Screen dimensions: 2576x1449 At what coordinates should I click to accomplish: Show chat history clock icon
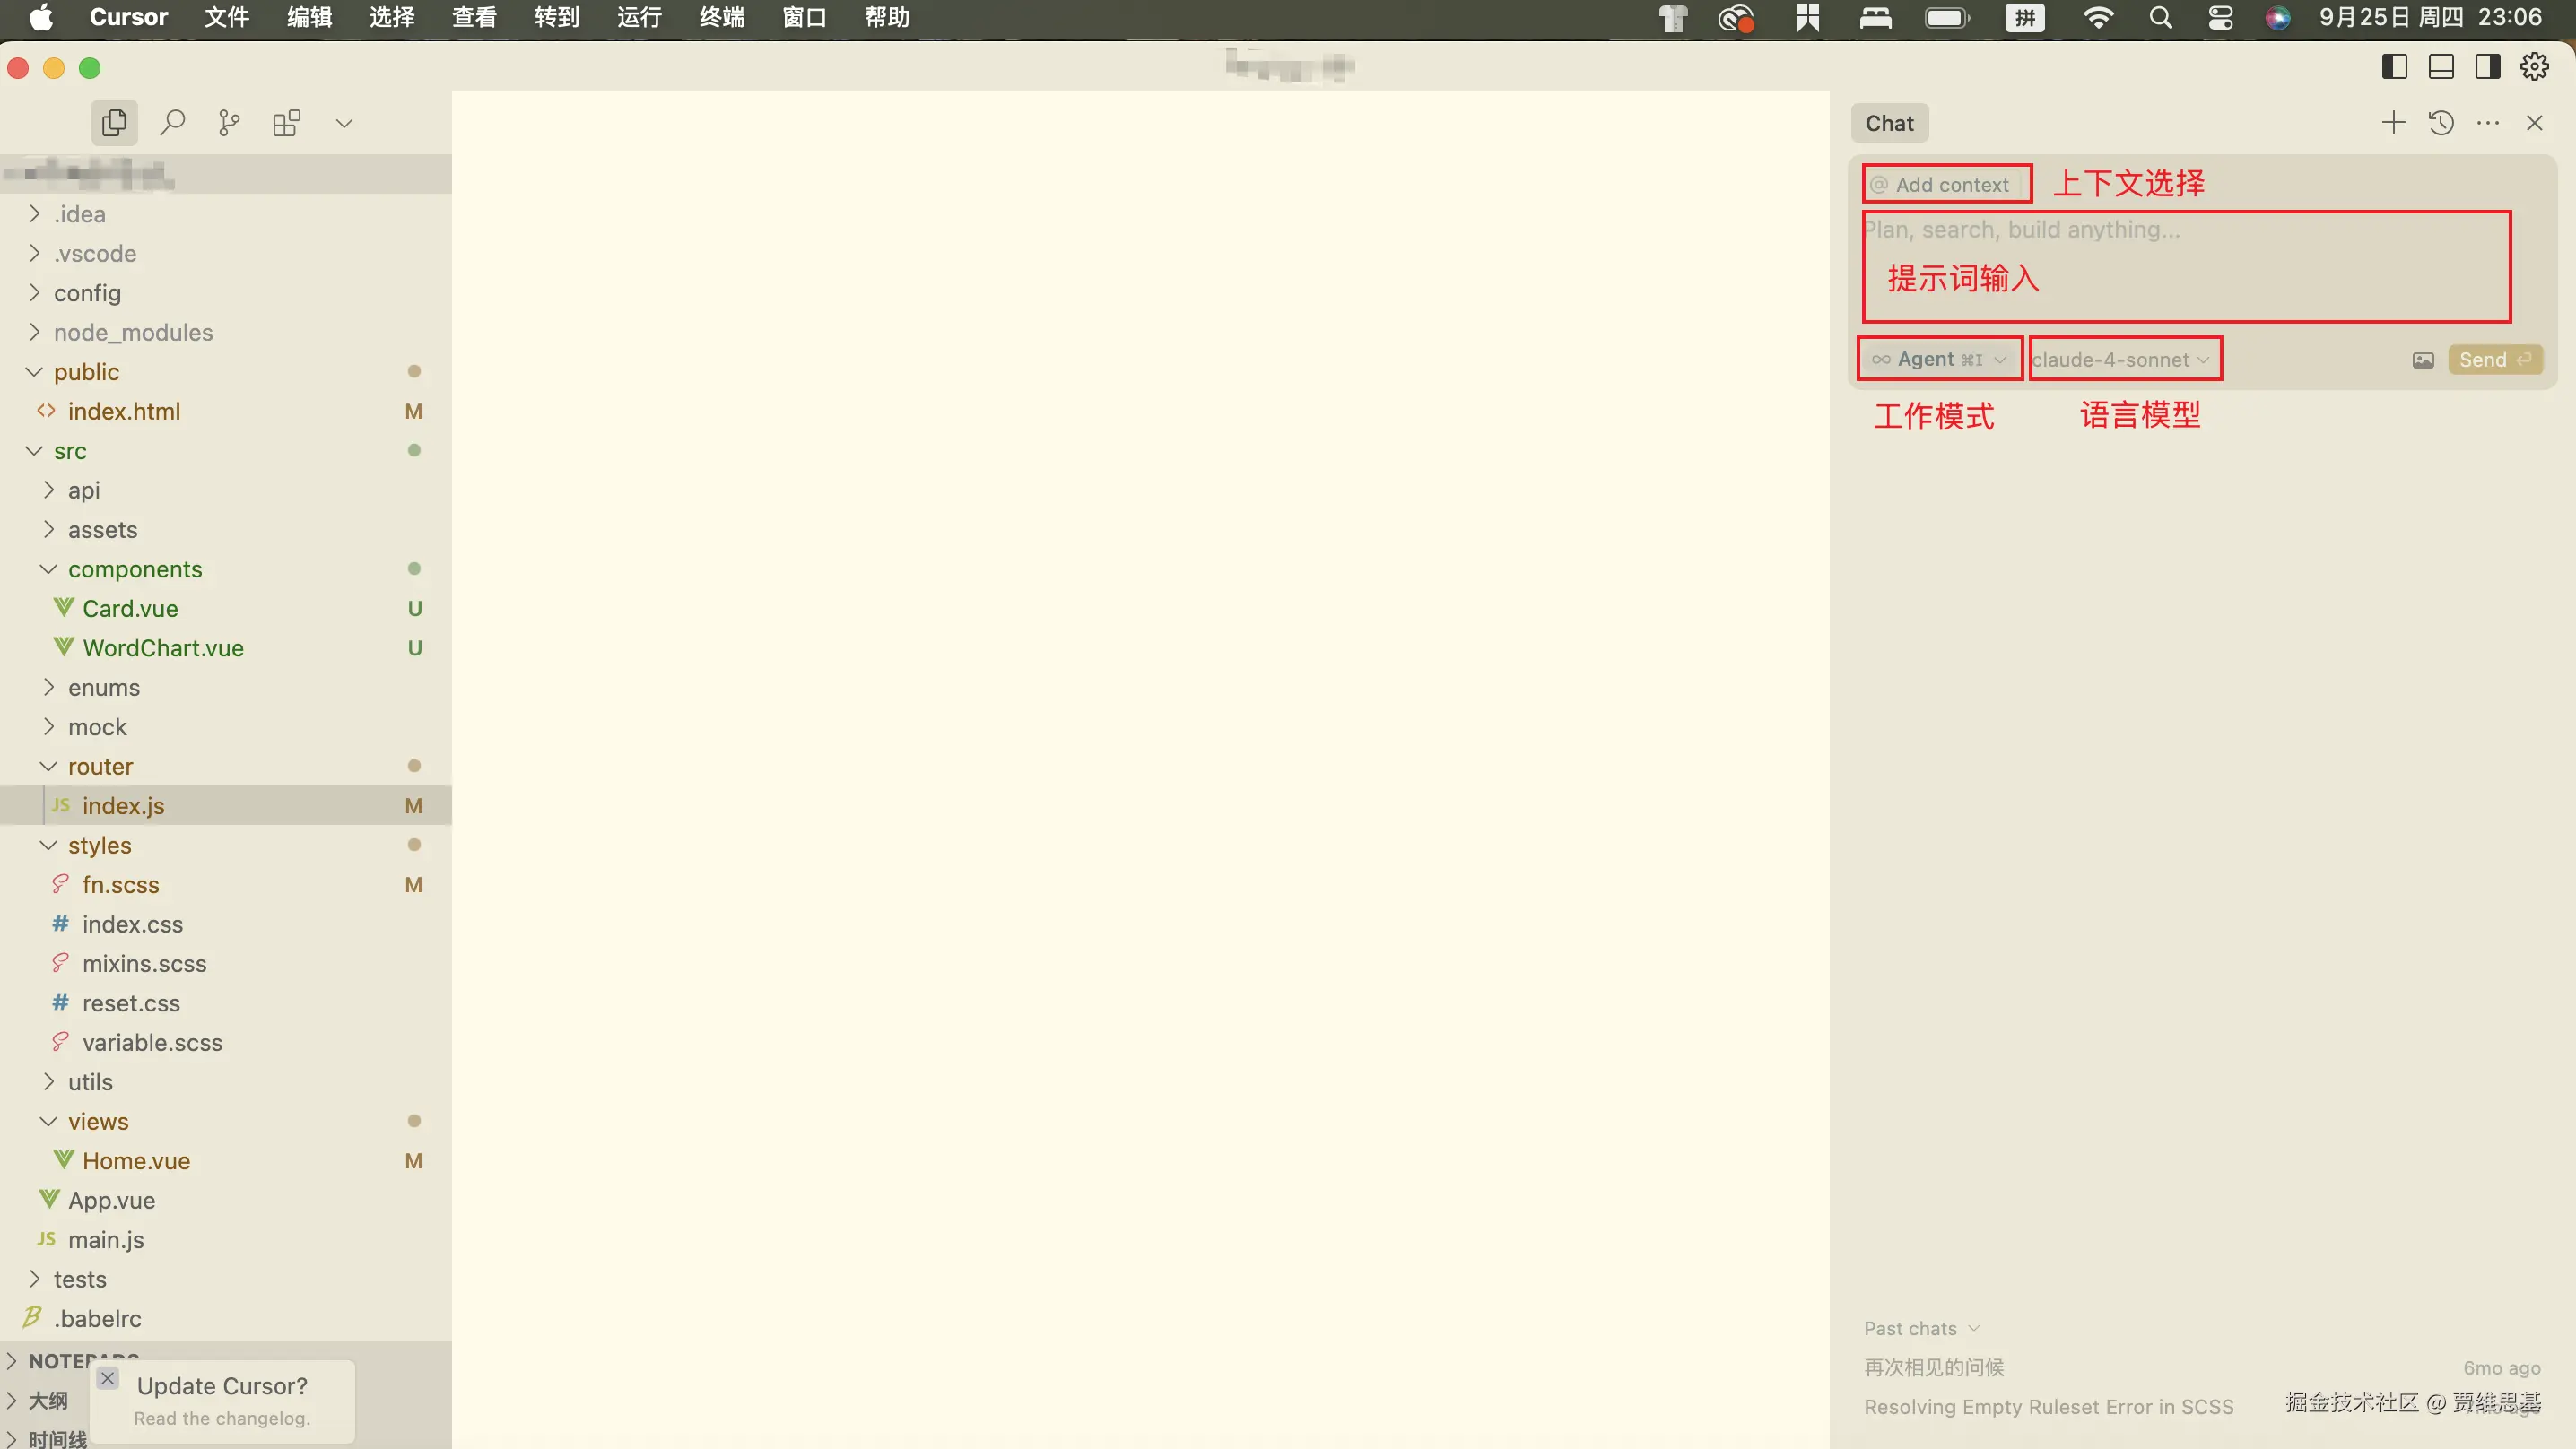2441,123
